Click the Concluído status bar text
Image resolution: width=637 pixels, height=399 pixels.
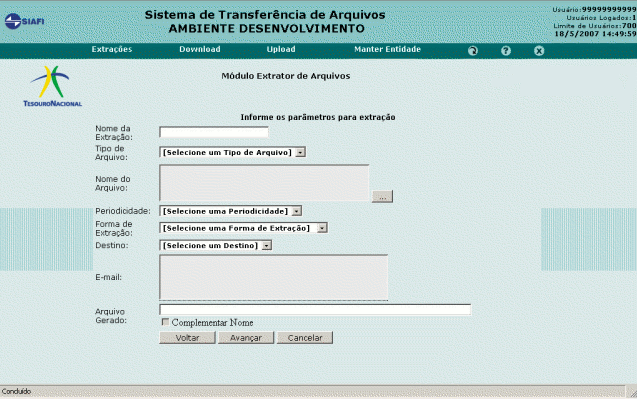(x=16, y=391)
